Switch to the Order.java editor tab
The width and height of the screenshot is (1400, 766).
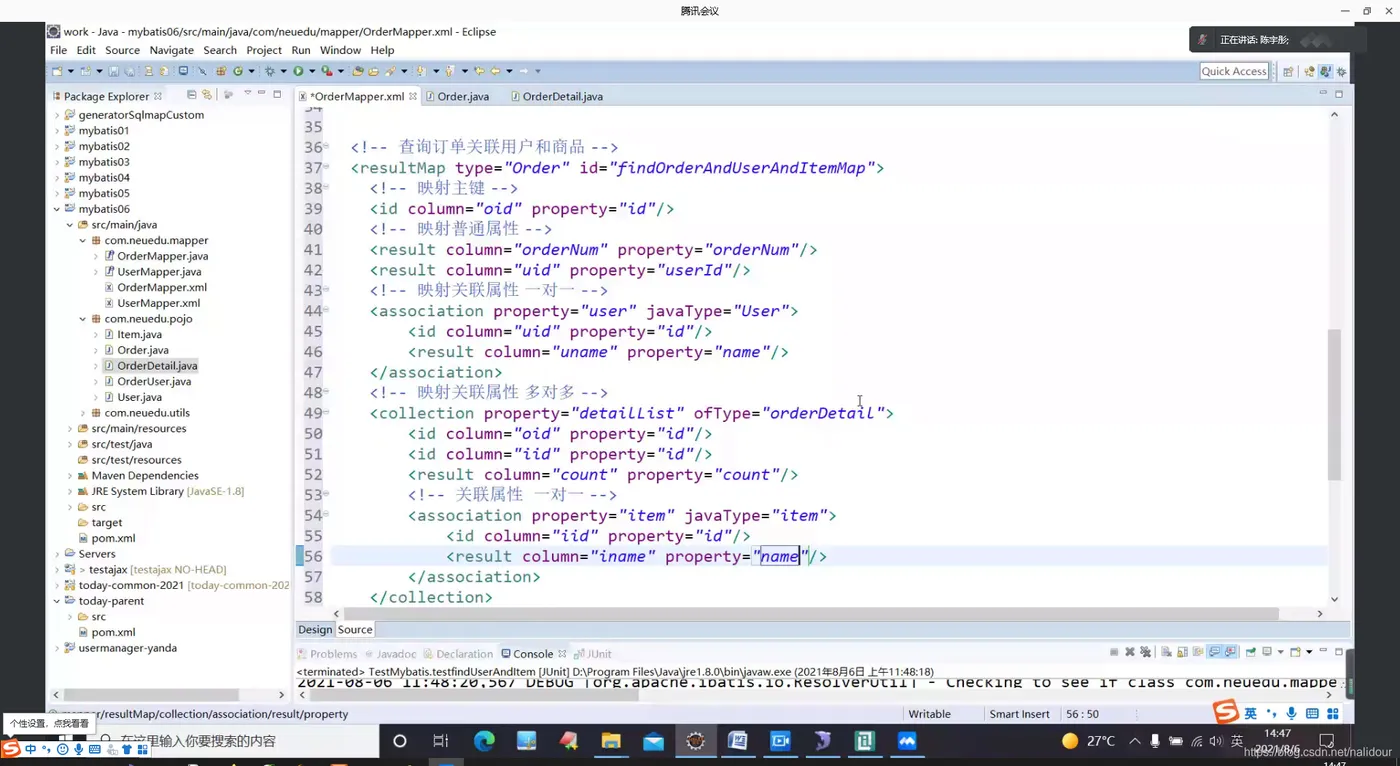[457, 96]
